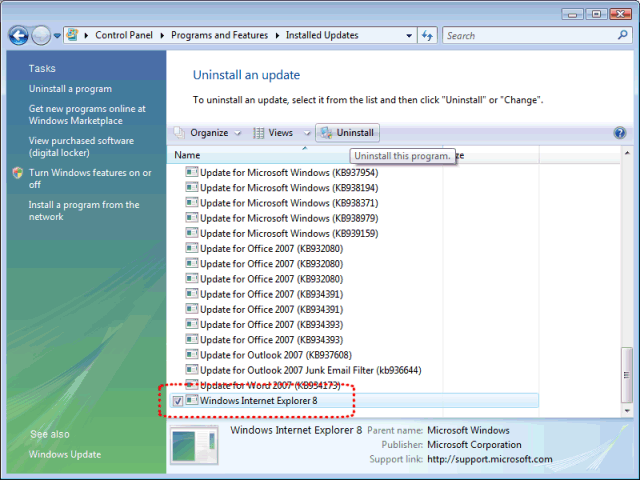The image size is (640, 480).
Task: Click the magnifier search icon
Action: pyautogui.click(x=622, y=35)
